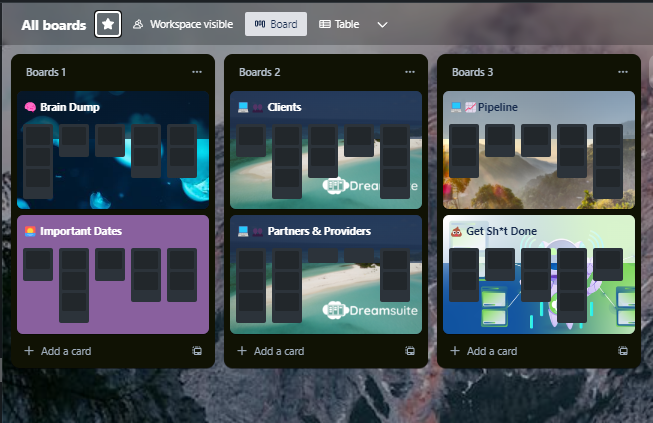The height and width of the screenshot is (423, 653).
Task: Click the Boards 3 list title
Action: pos(472,72)
